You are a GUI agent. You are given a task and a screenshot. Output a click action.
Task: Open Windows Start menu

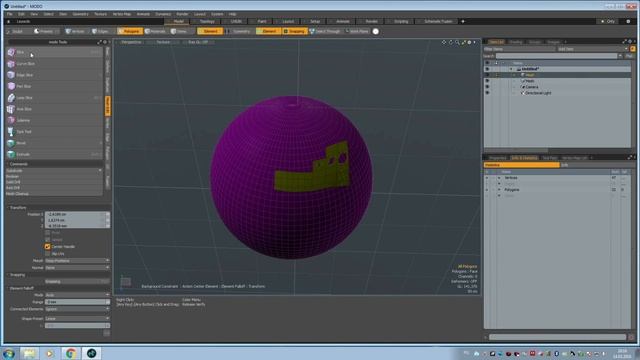point(9,353)
